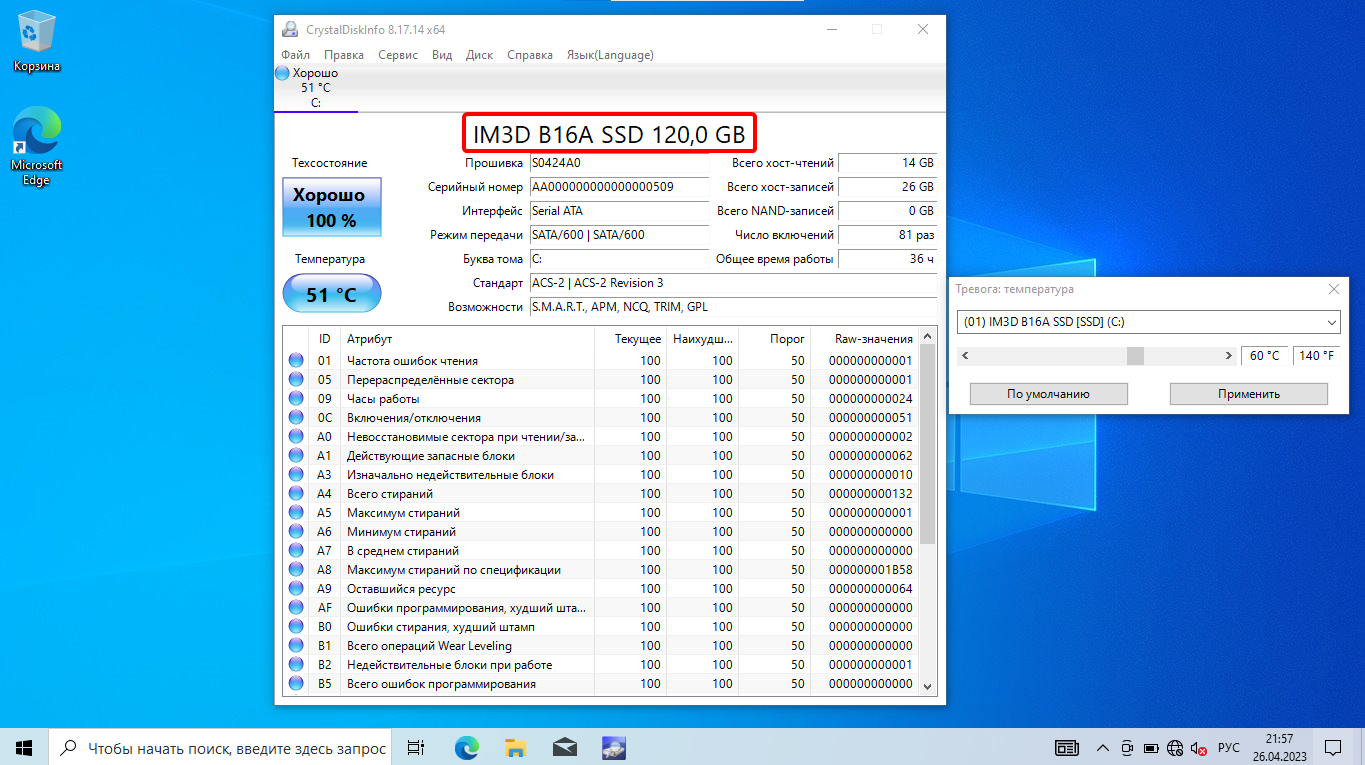Show hidden system tray icons chevron
1365x765 pixels.
[x=1102, y=748]
